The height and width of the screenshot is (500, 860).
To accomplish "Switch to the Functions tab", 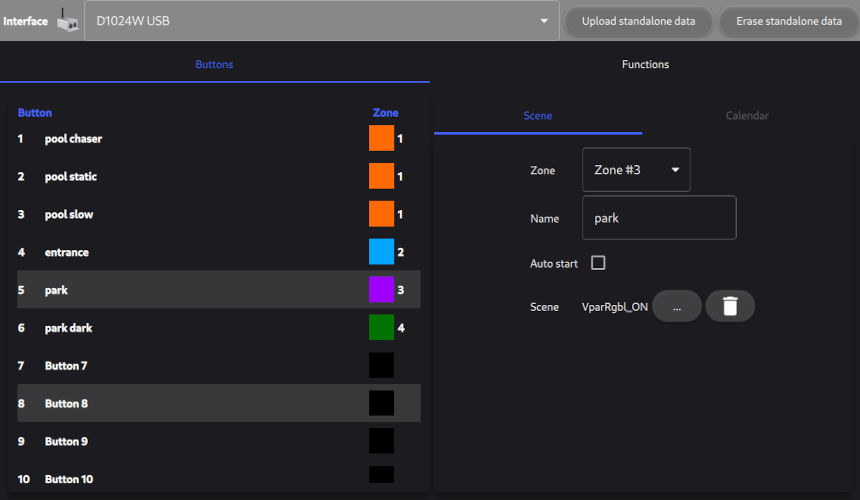I will coord(645,64).
